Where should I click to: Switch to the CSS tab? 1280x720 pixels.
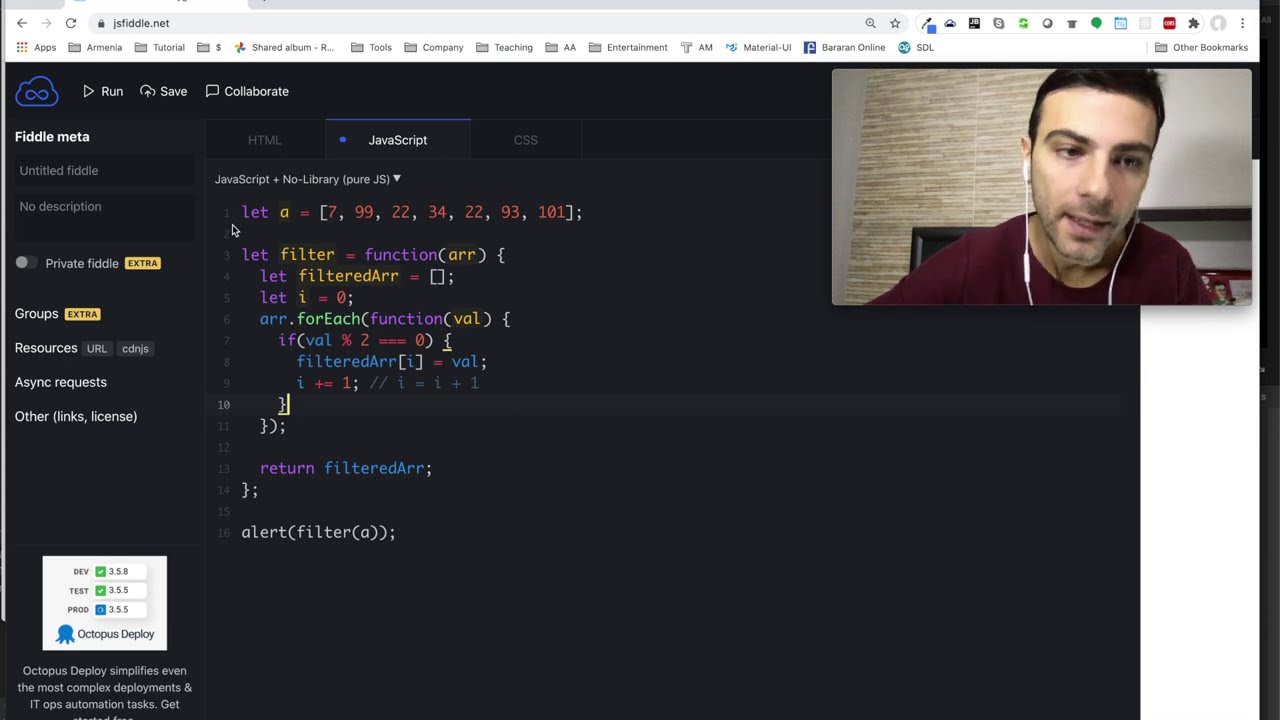pos(526,140)
